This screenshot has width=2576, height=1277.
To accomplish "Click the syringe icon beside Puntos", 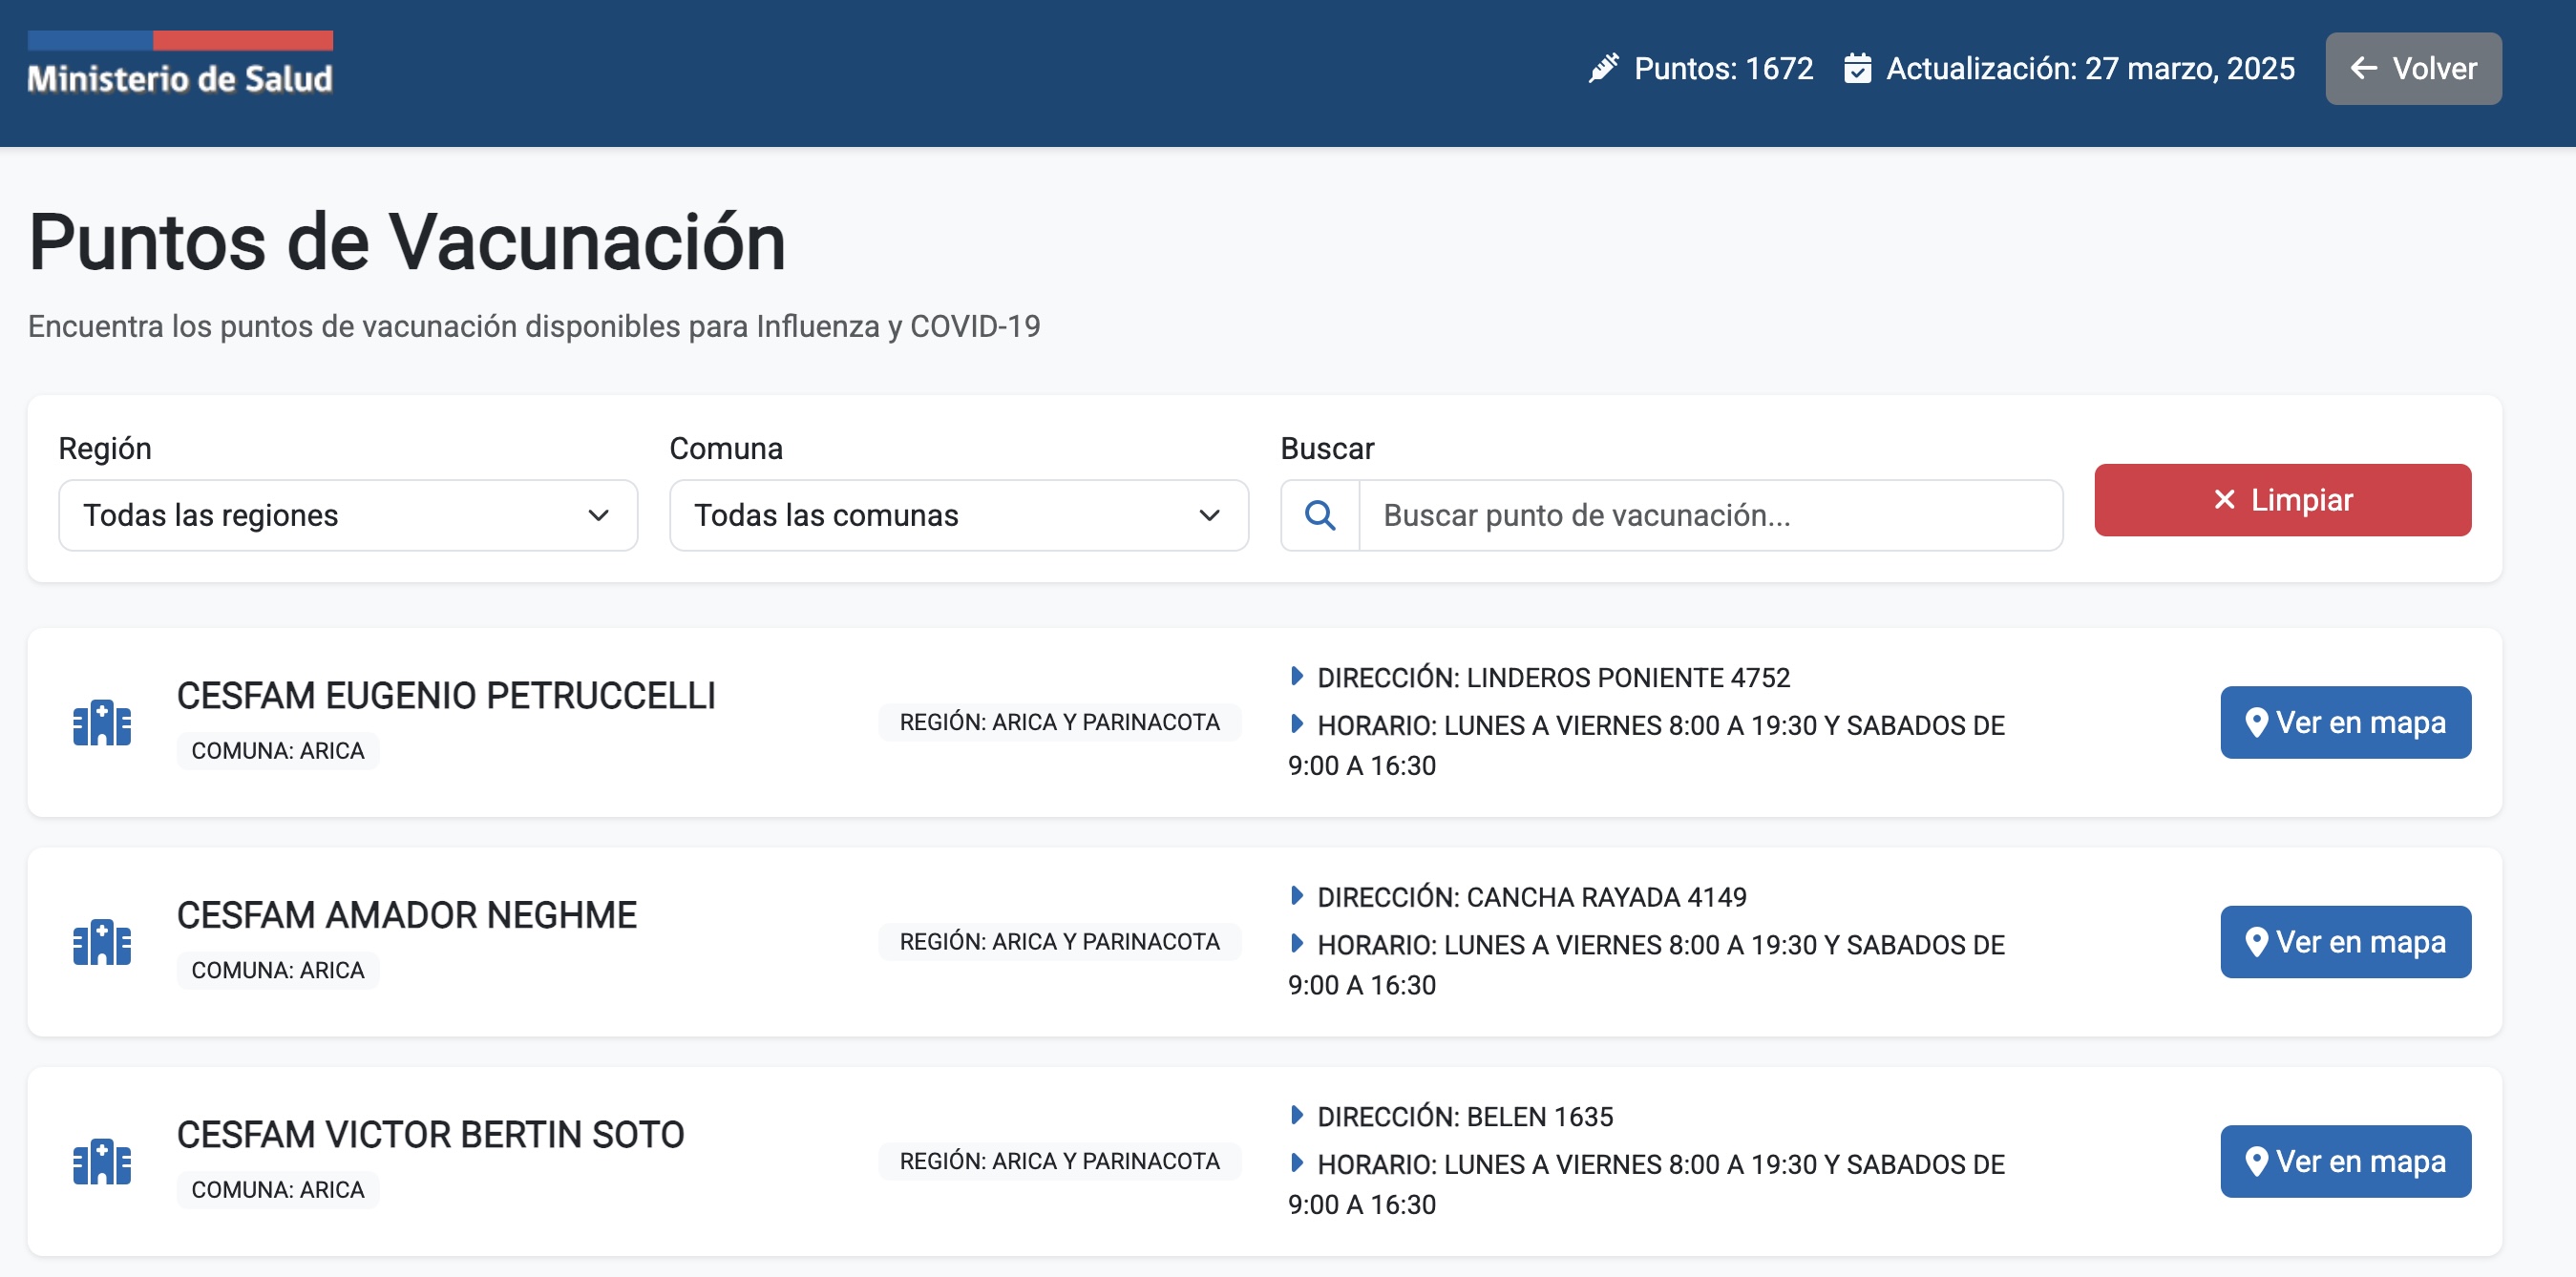I will tap(1603, 68).
